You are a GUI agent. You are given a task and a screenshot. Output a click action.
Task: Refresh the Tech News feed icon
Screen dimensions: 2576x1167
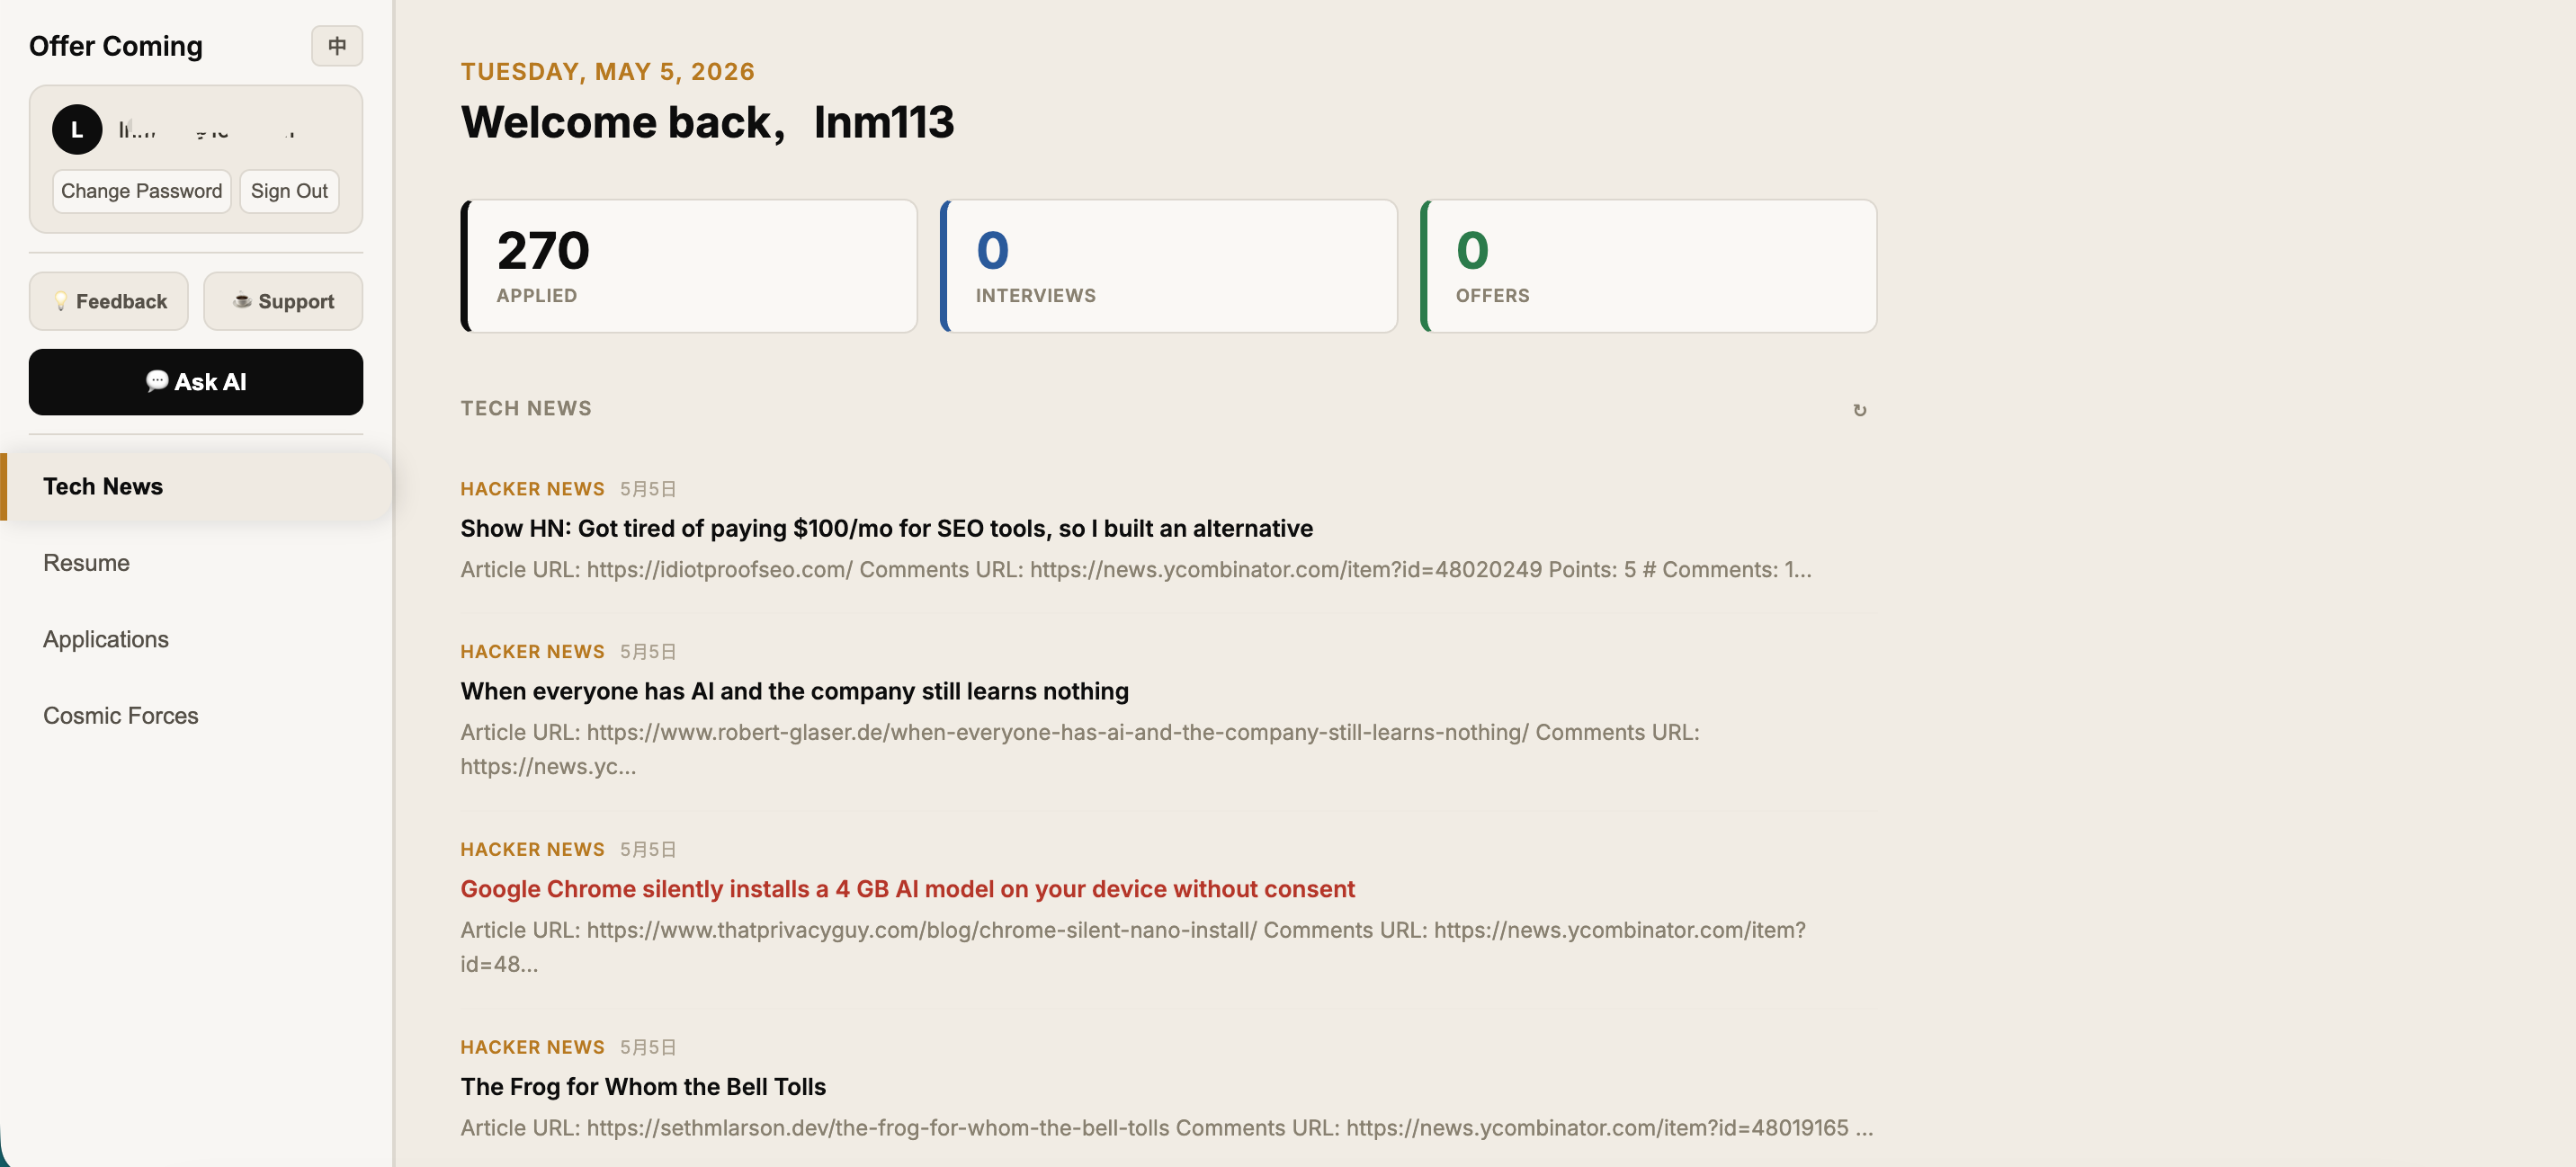point(1859,410)
